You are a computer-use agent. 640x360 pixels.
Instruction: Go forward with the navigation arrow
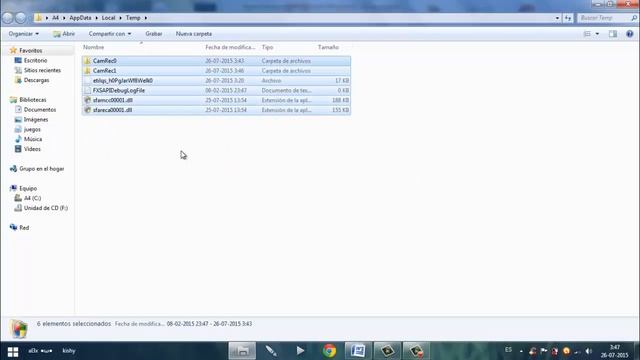(21, 18)
